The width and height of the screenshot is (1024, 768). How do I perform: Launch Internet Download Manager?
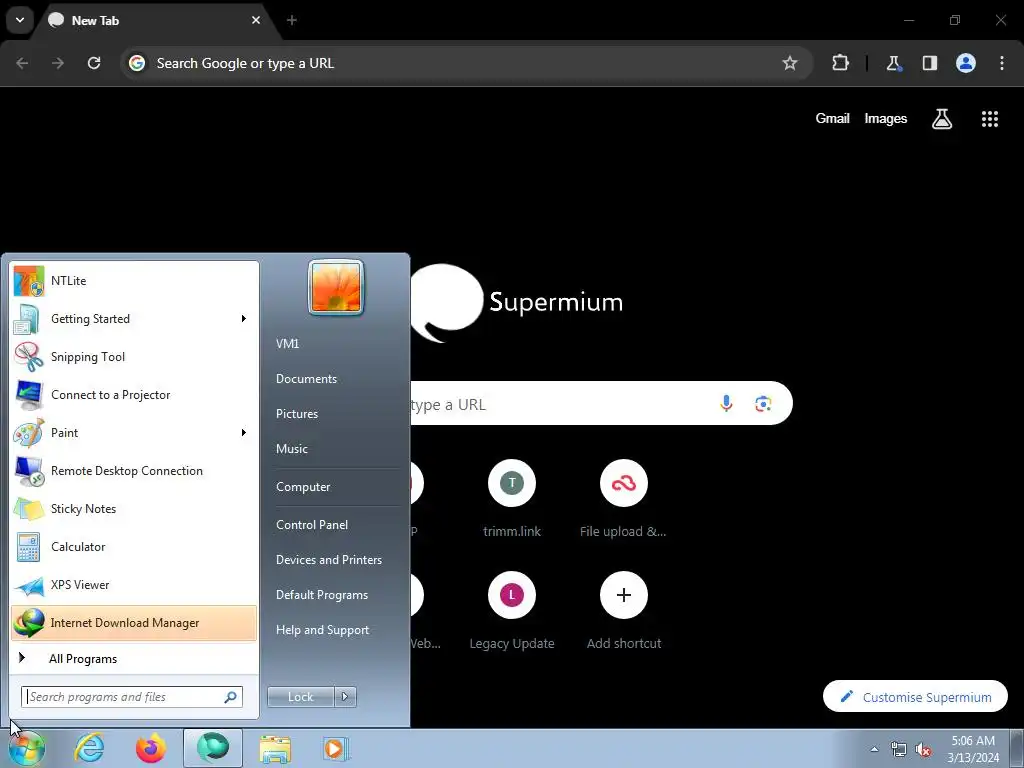click(x=134, y=622)
